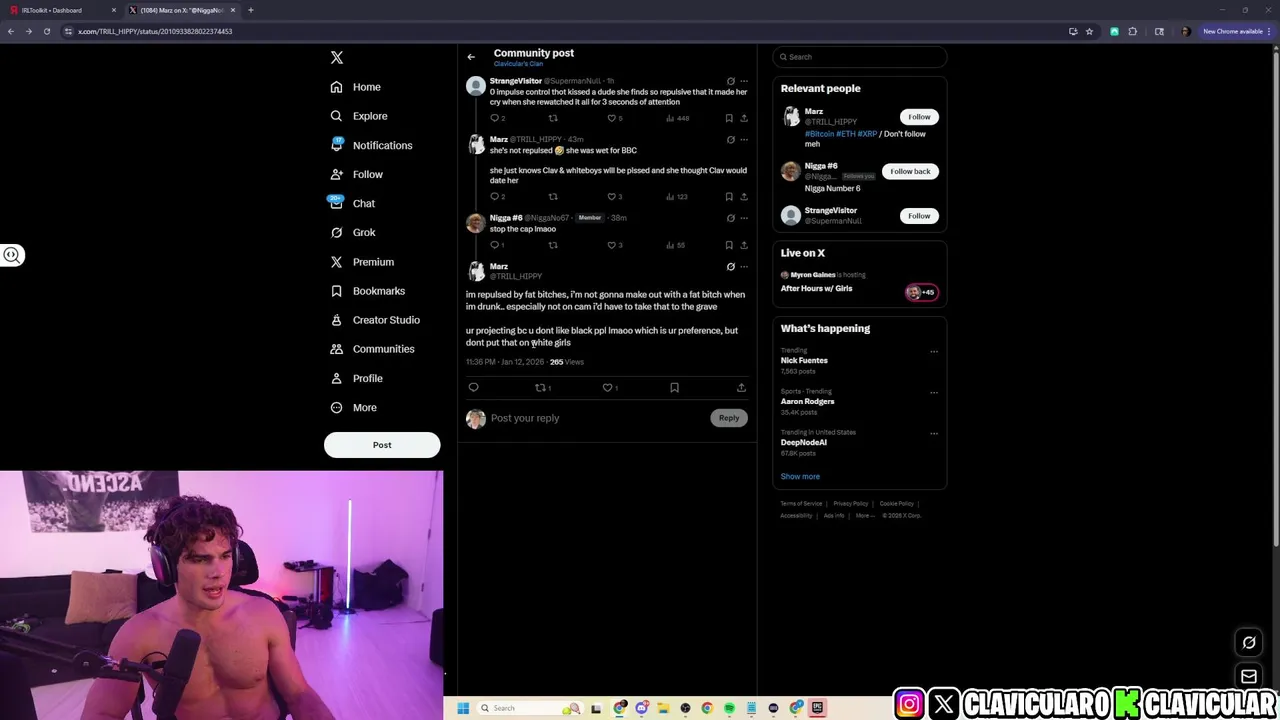Open more options on 'stop the cap' reply
This screenshot has width=1280, height=720.
[743, 218]
